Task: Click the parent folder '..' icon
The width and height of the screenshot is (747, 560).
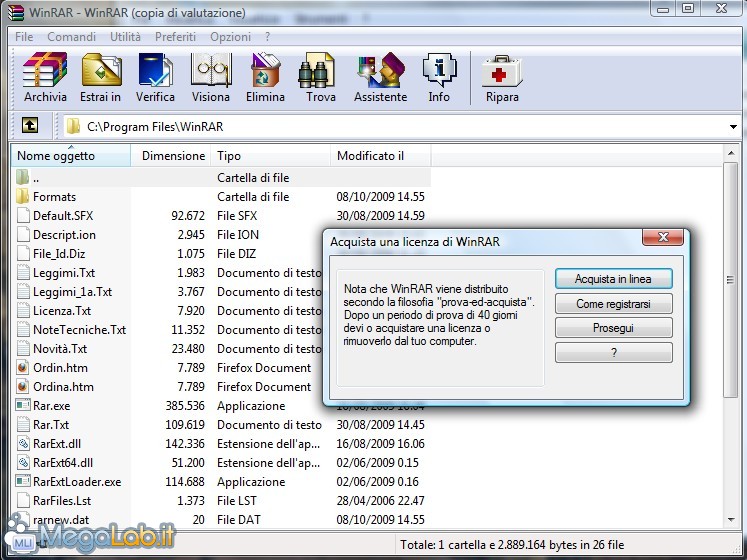Action: point(22,177)
